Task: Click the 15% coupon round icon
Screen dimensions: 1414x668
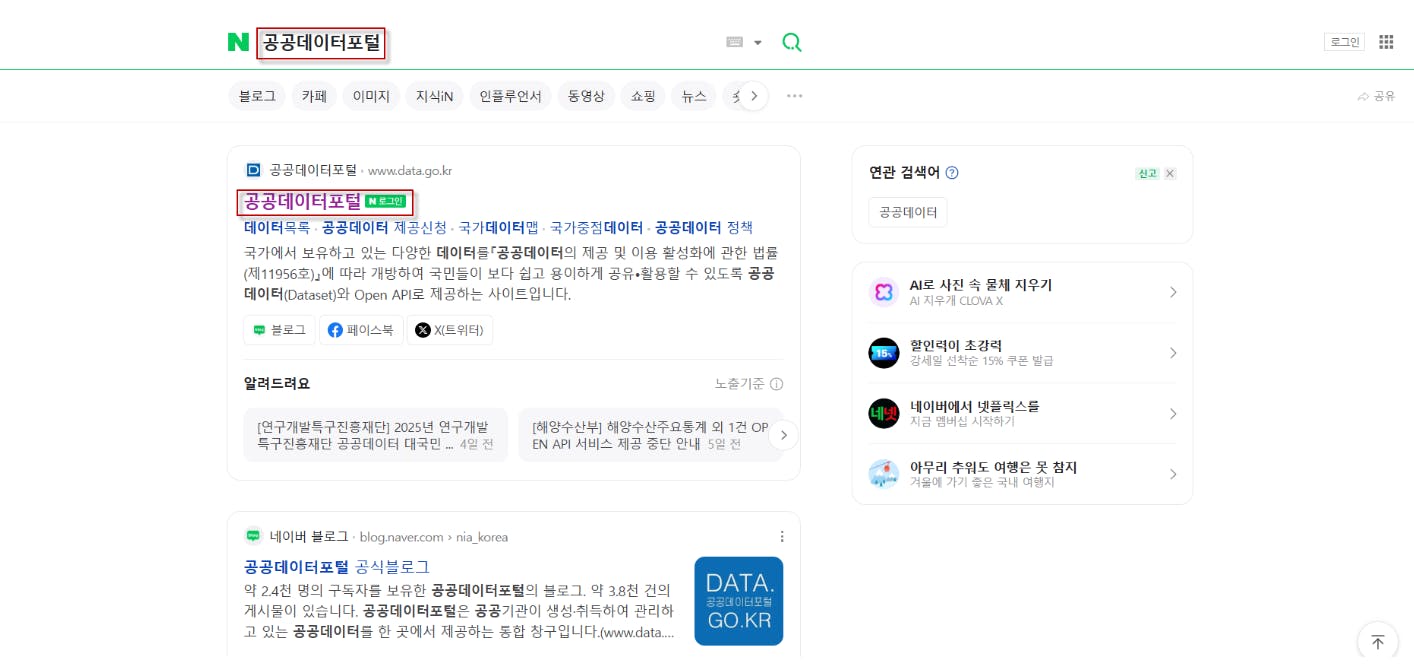Action: (x=884, y=353)
